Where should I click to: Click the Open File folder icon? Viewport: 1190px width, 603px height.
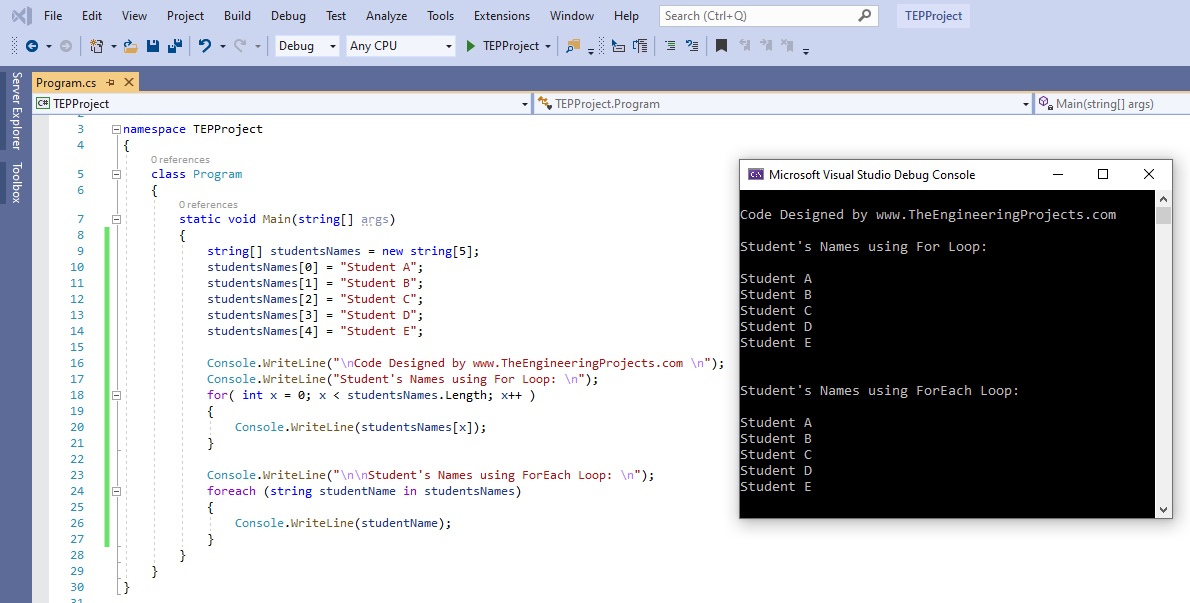(131, 46)
